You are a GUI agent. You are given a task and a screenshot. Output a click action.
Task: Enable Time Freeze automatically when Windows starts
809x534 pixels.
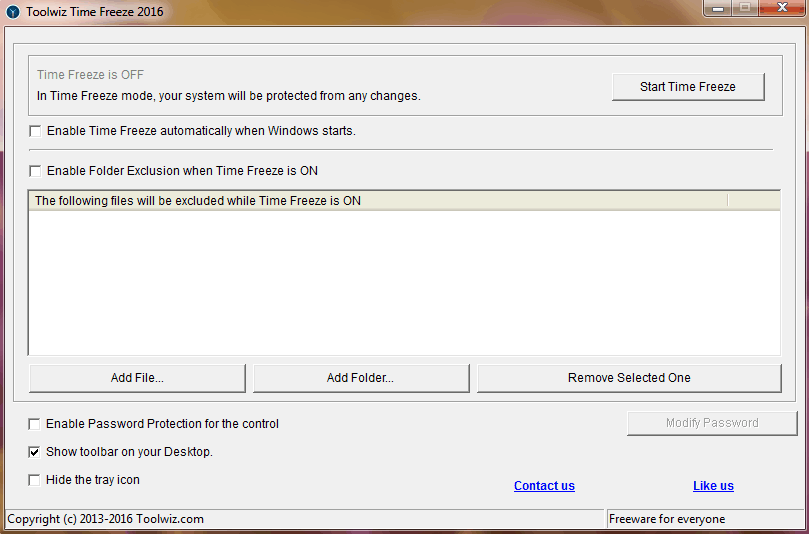click(35, 131)
